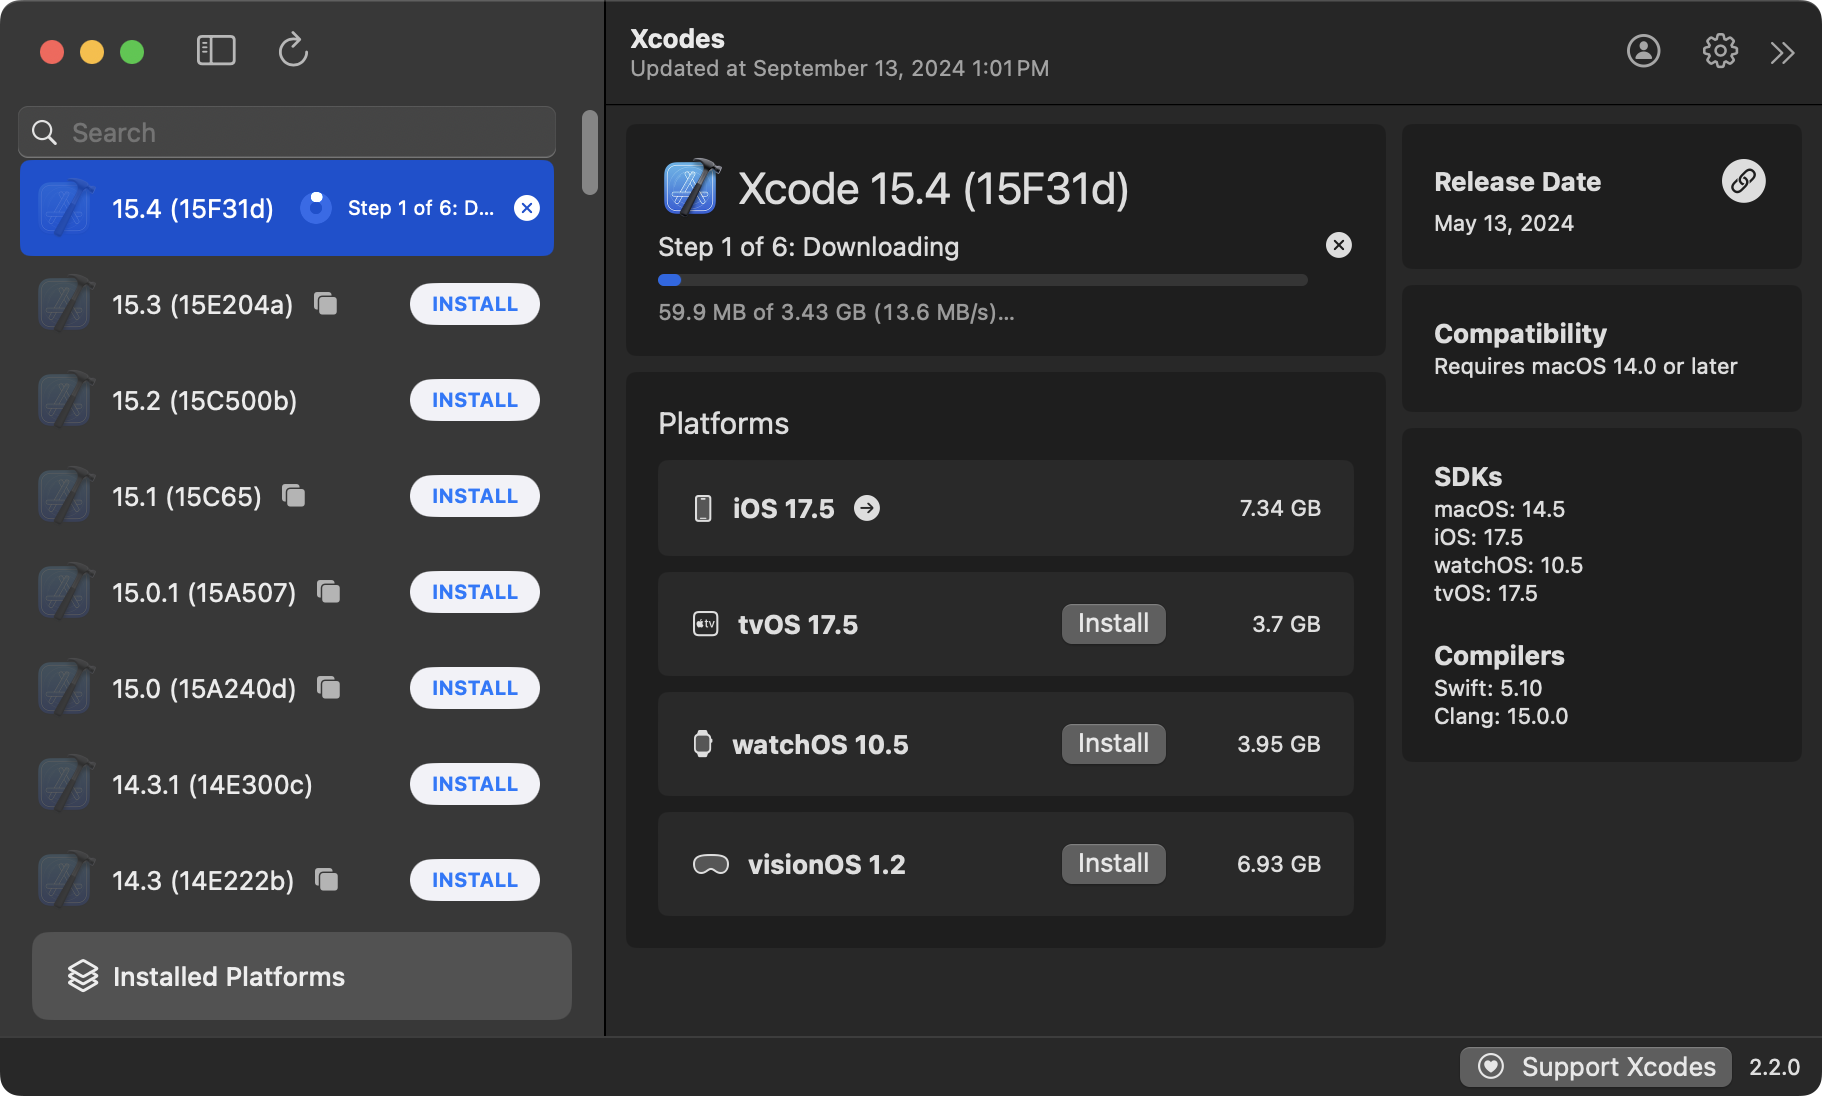This screenshot has height=1096, width=1822.
Task: Click the download progress bar
Action: coord(982,280)
